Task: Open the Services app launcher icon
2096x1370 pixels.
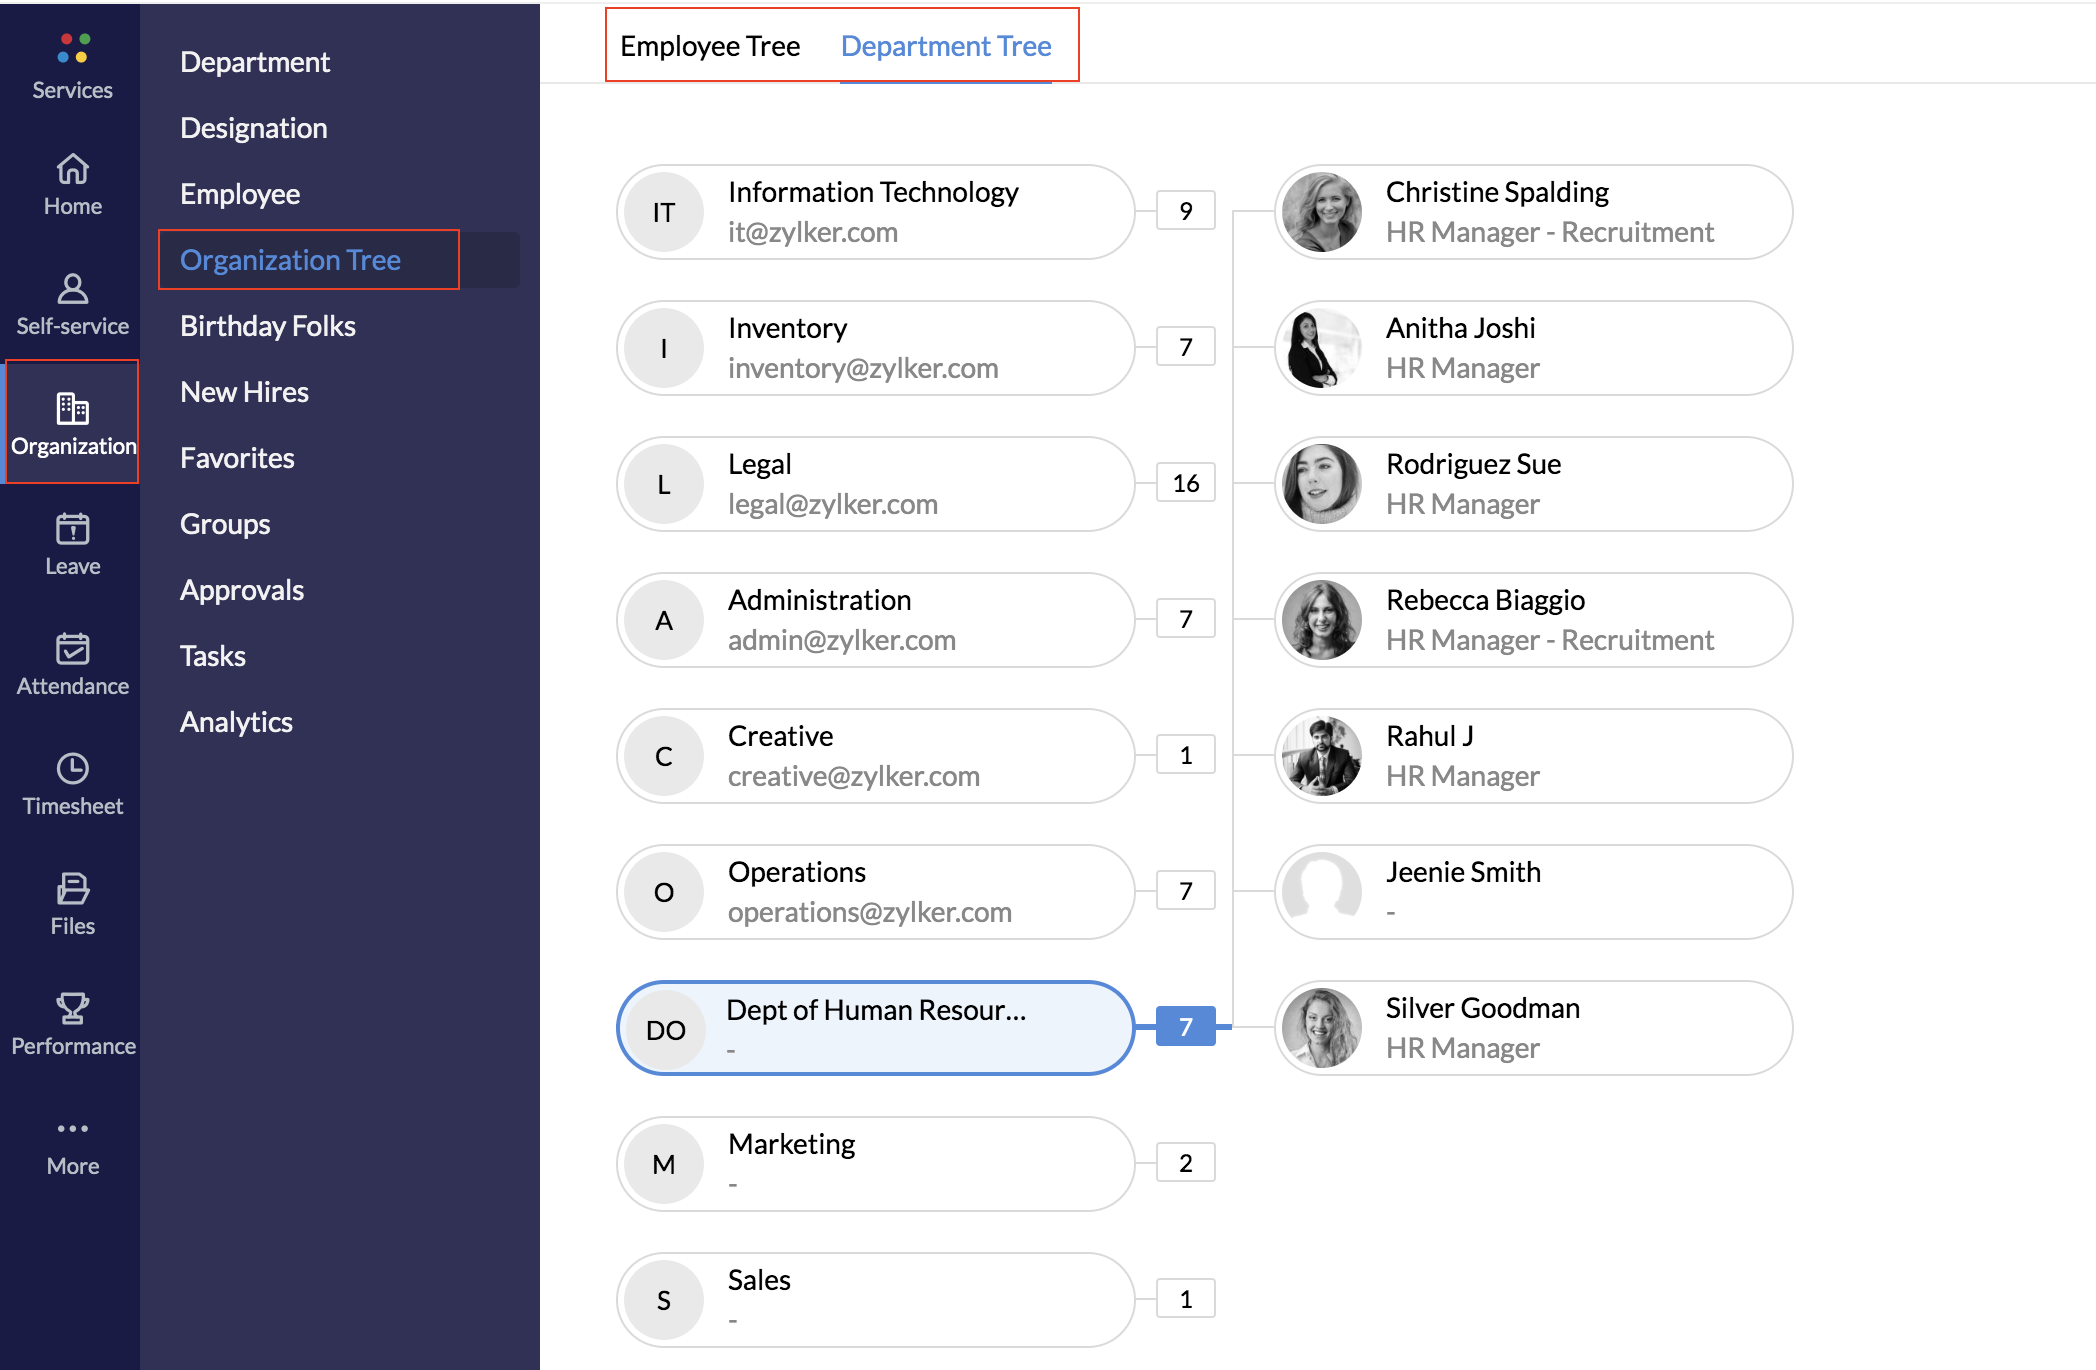Action: (x=73, y=48)
